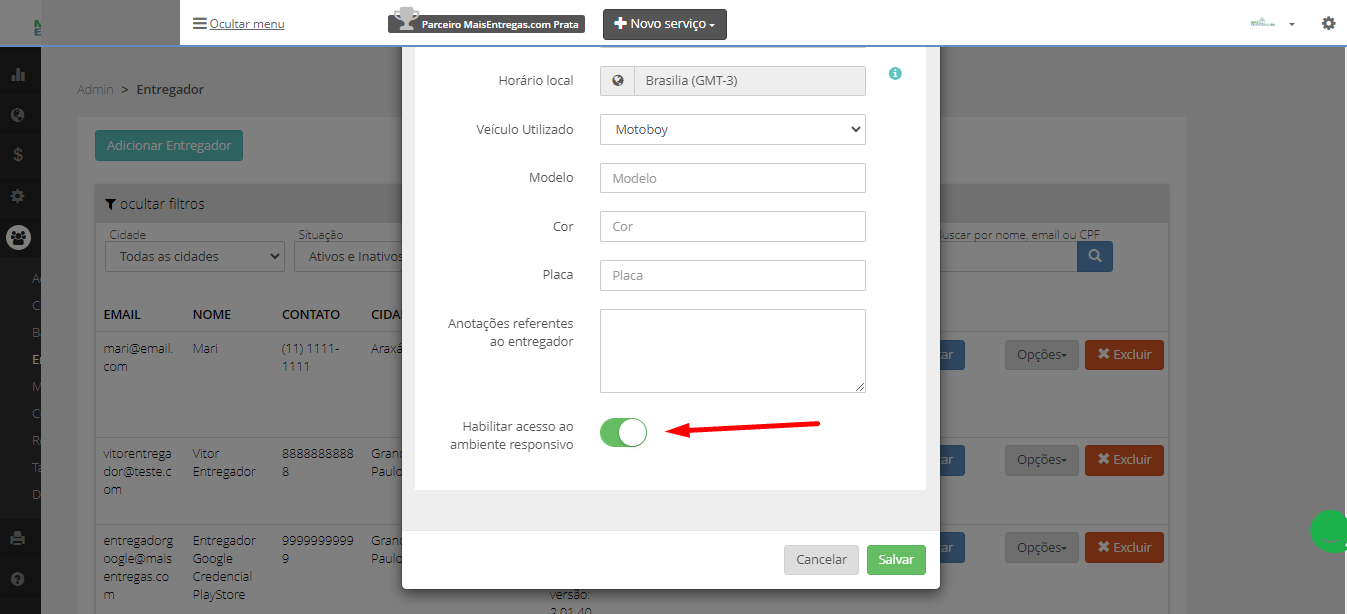This screenshot has height=614, width=1347.
Task: Click the Placa input field
Action: click(x=733, y=275)
